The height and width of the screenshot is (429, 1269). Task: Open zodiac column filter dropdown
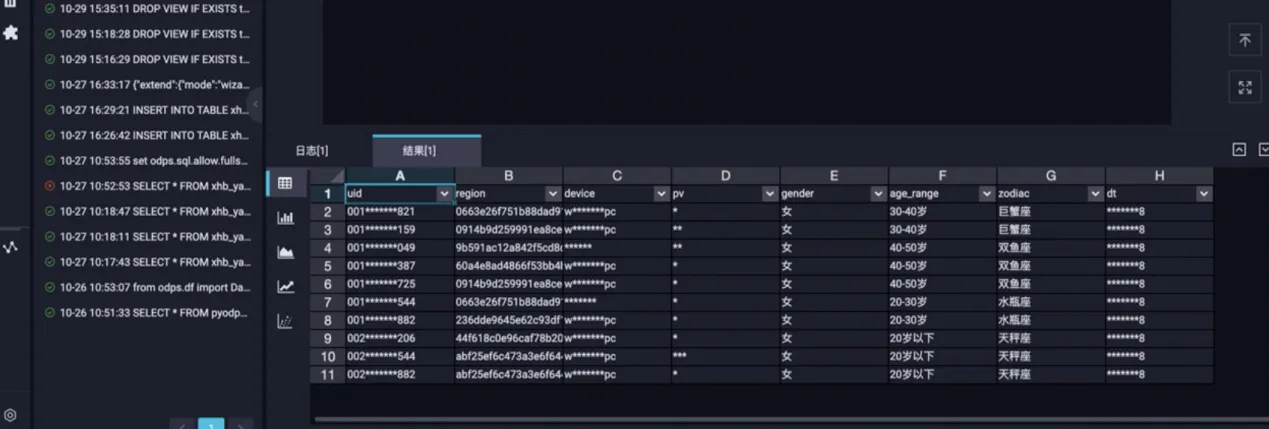tap(1095, 194)
